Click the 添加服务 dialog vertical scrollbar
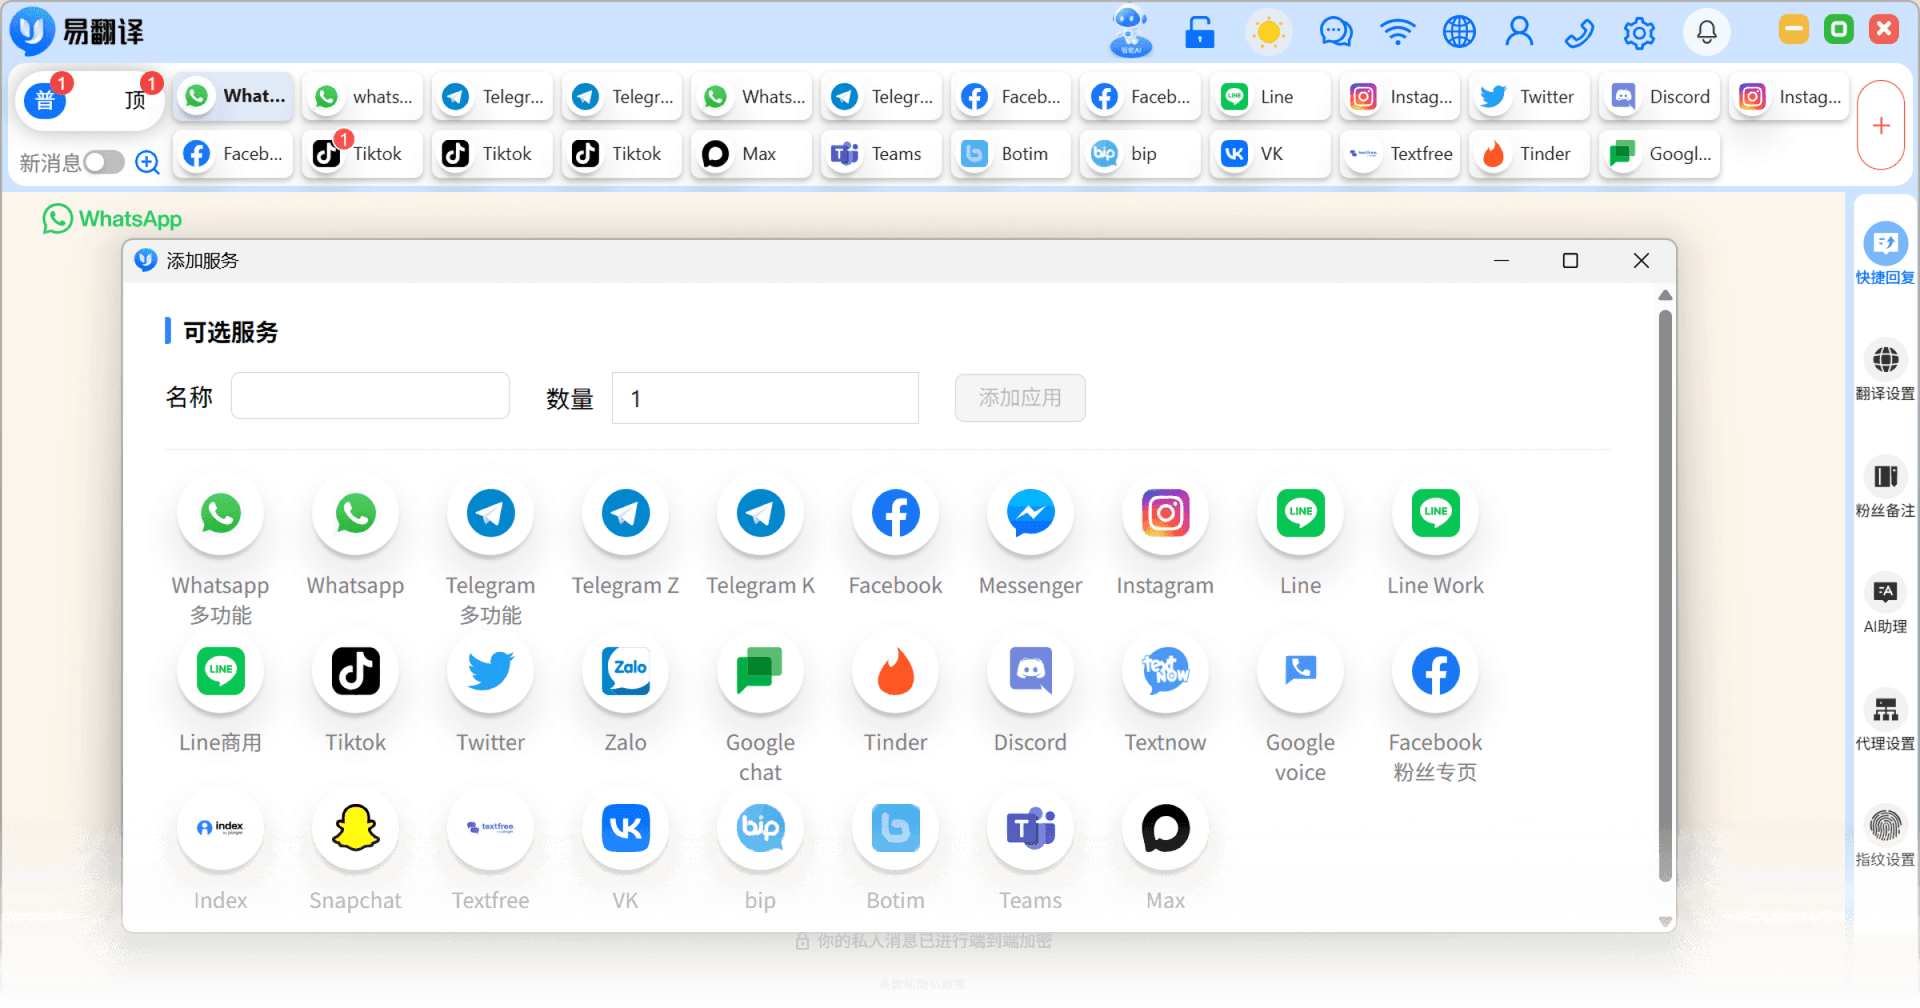Viewport: 1920px width, 1008px height. pos(1665,596)
